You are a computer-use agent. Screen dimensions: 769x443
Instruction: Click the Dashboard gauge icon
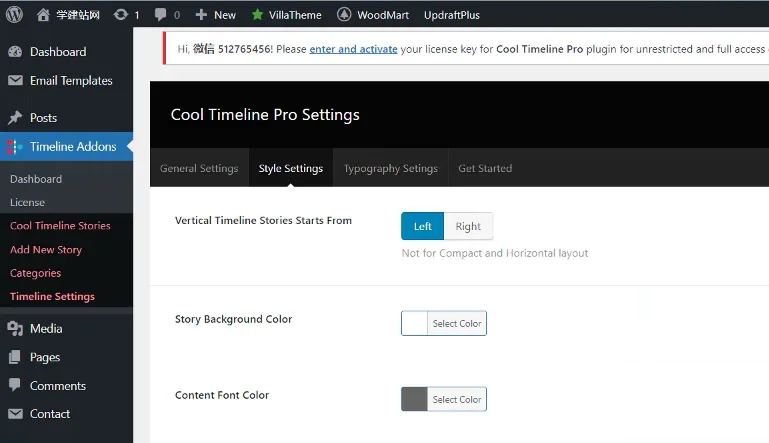tap(15, 52)
